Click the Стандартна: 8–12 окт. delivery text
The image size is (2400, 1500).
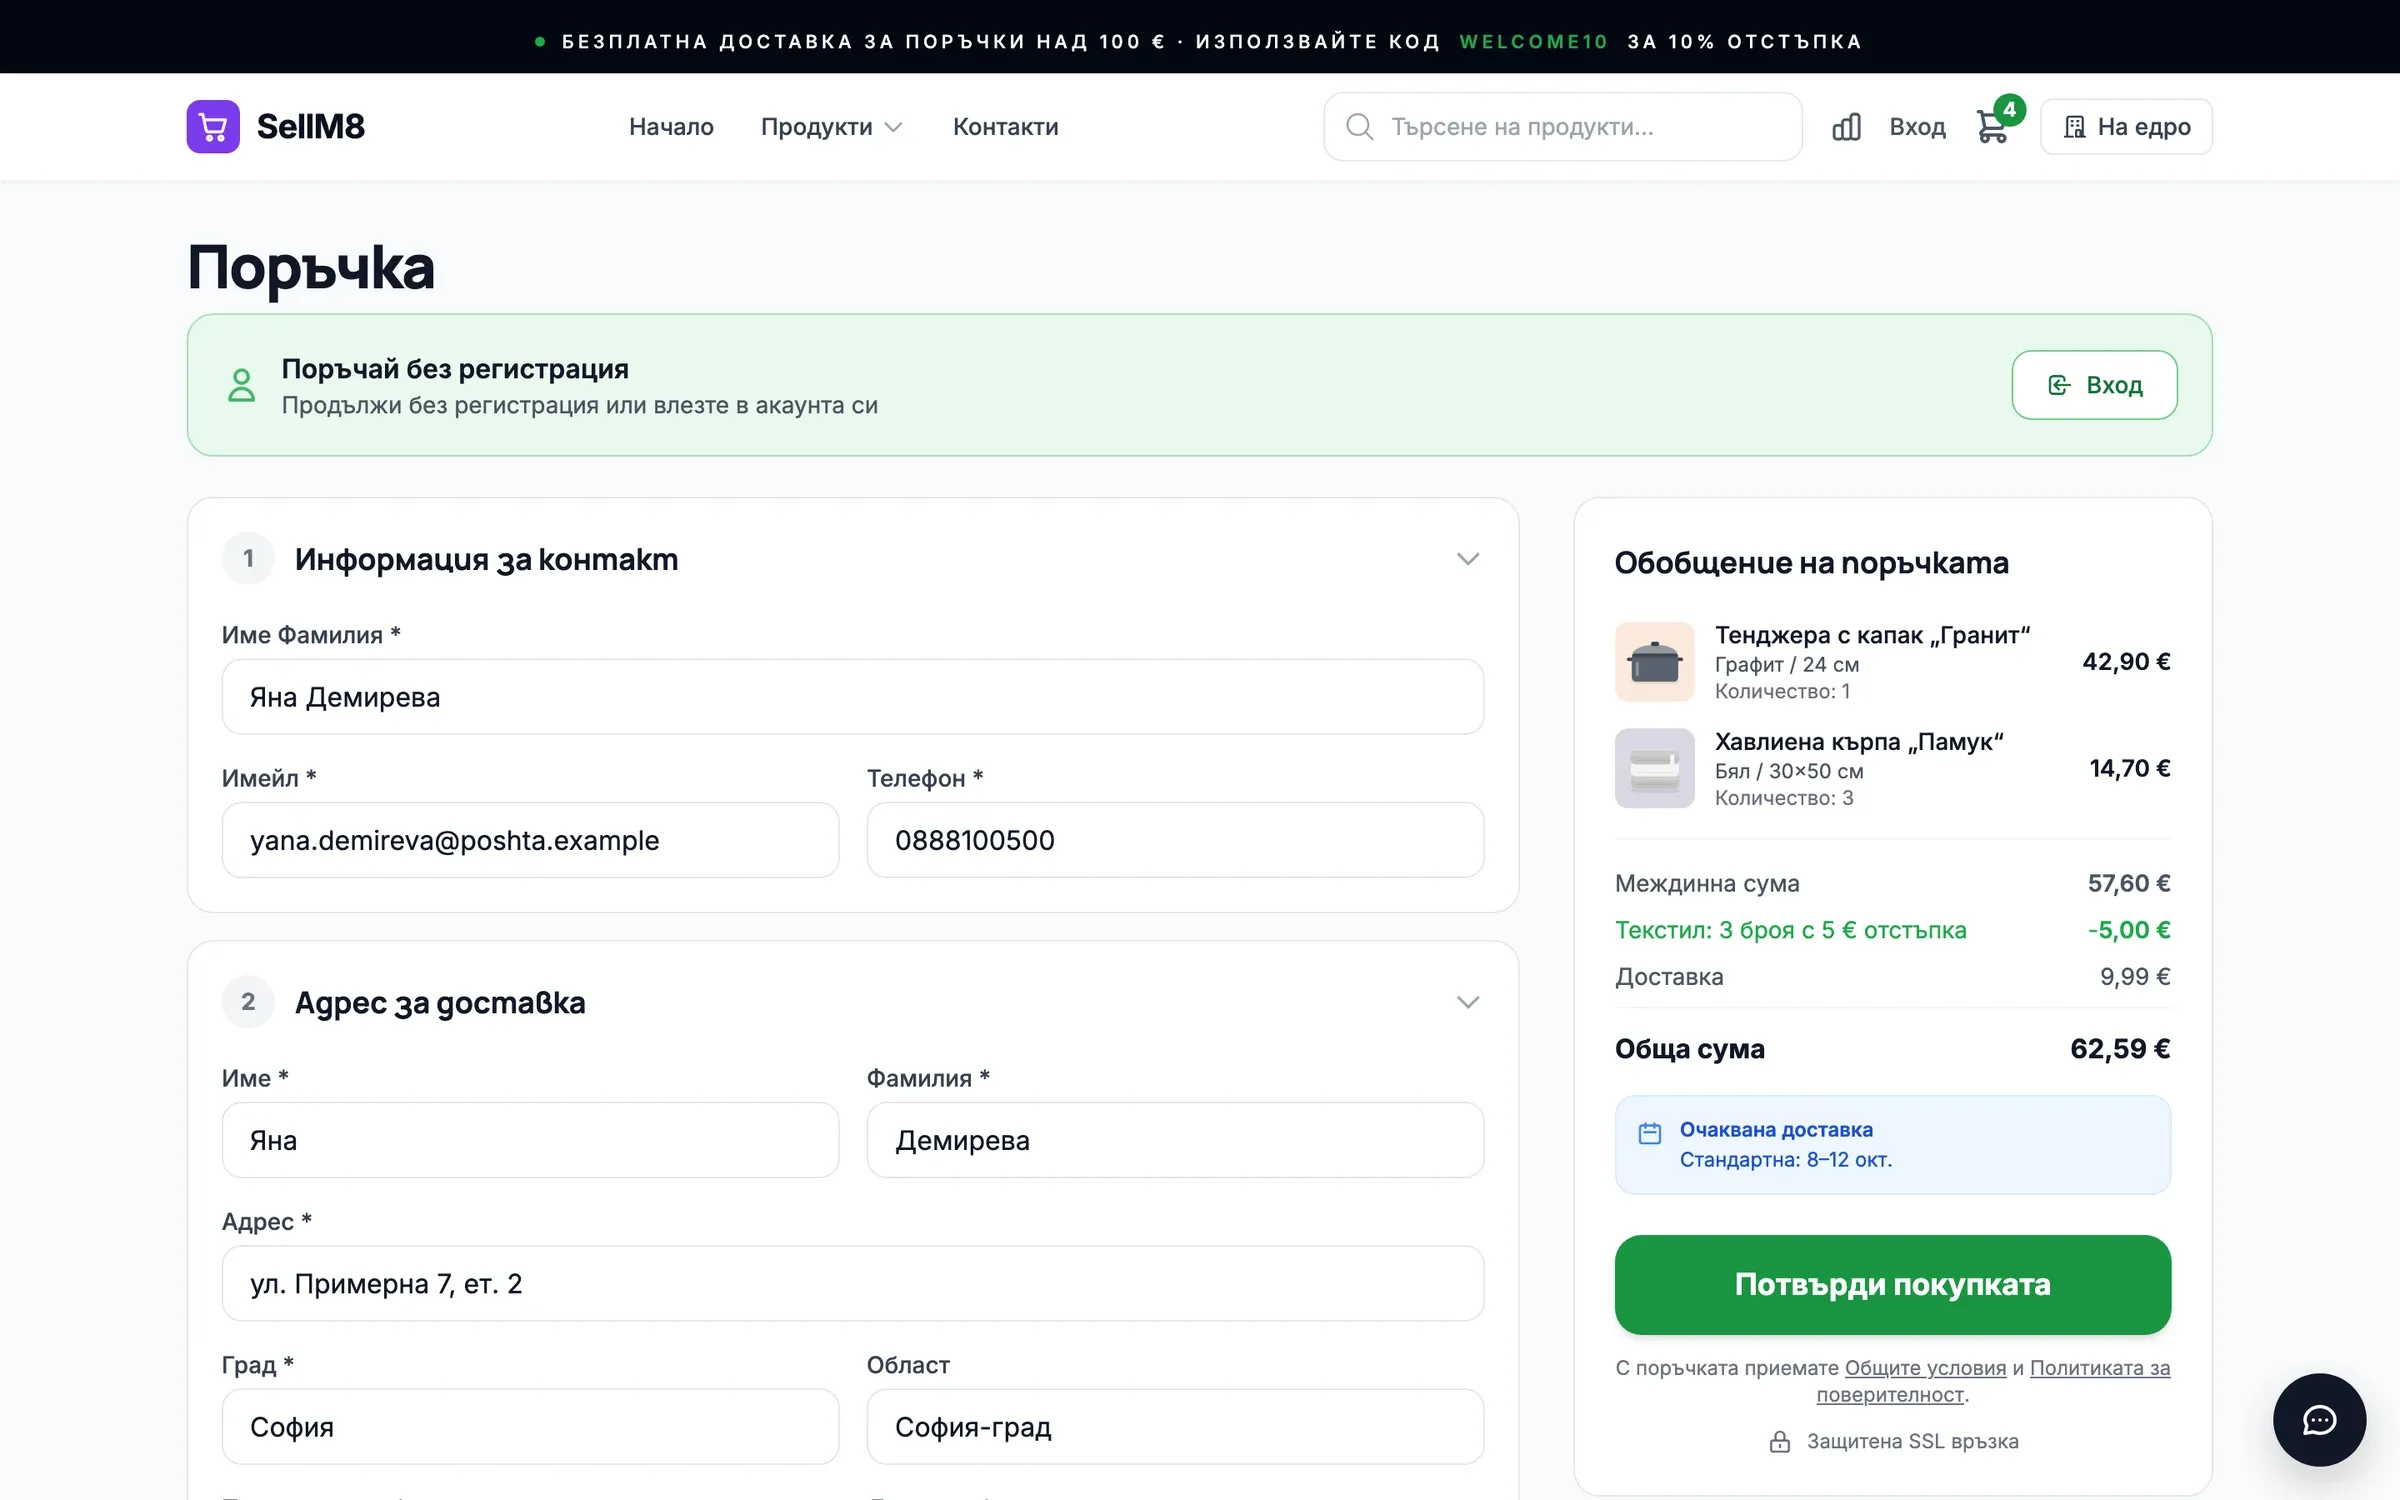click(1785, 1160)
